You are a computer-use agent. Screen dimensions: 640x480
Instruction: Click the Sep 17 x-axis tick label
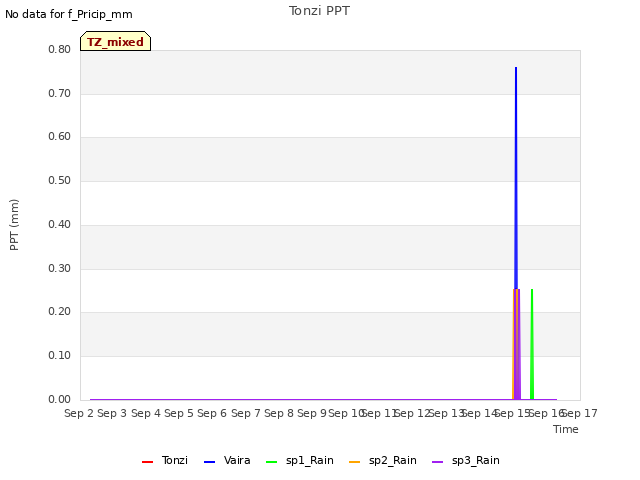[580, 413]
